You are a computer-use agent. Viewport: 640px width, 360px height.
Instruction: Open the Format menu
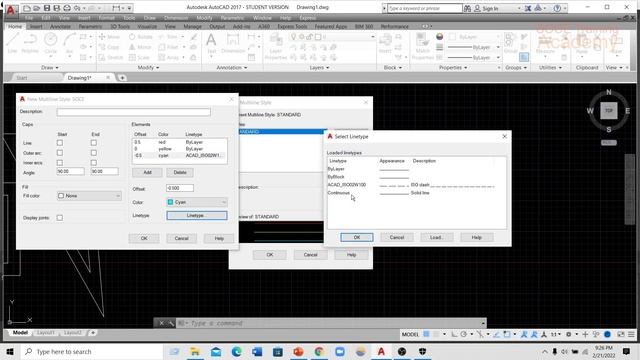[x=107, y=18]
